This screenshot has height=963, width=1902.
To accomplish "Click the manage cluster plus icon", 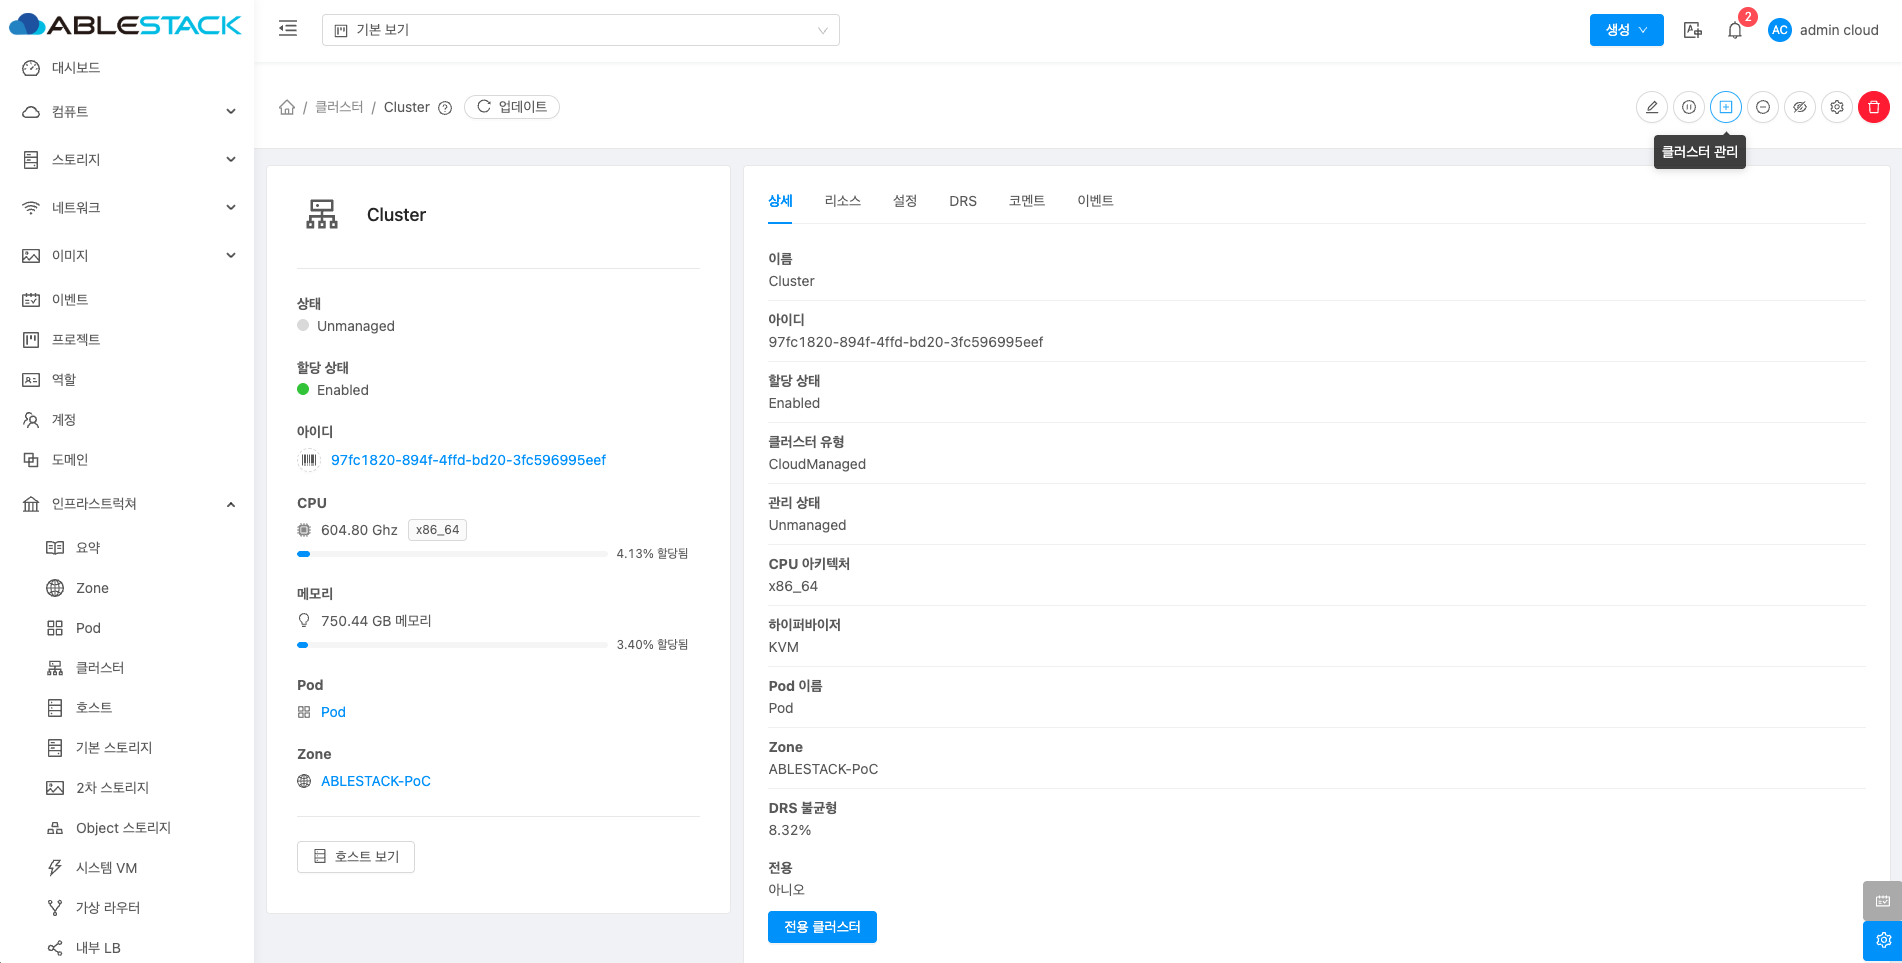I will pos(1725,107).
